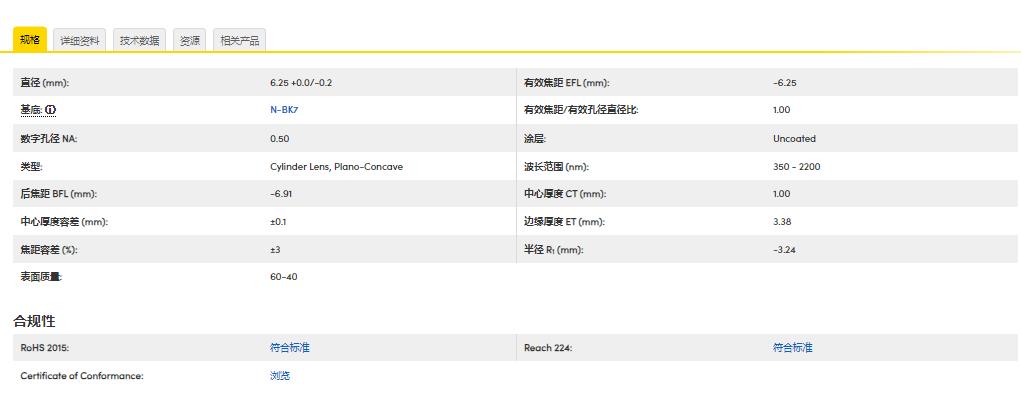Click 浏览 for Certificate of Conformance

280,376
